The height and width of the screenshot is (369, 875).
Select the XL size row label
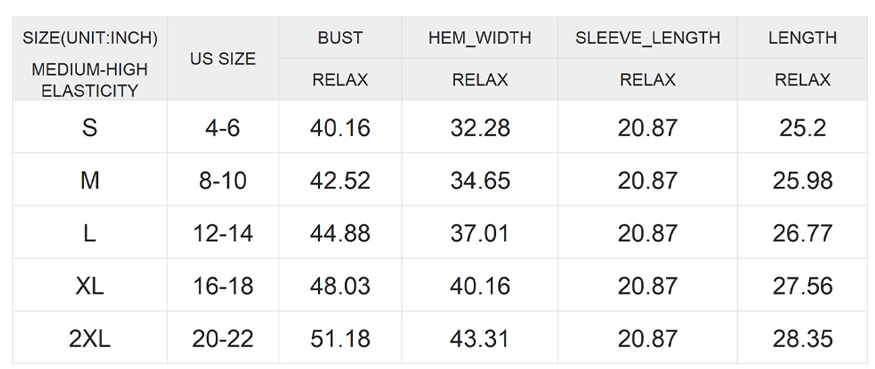coord(89,286)
